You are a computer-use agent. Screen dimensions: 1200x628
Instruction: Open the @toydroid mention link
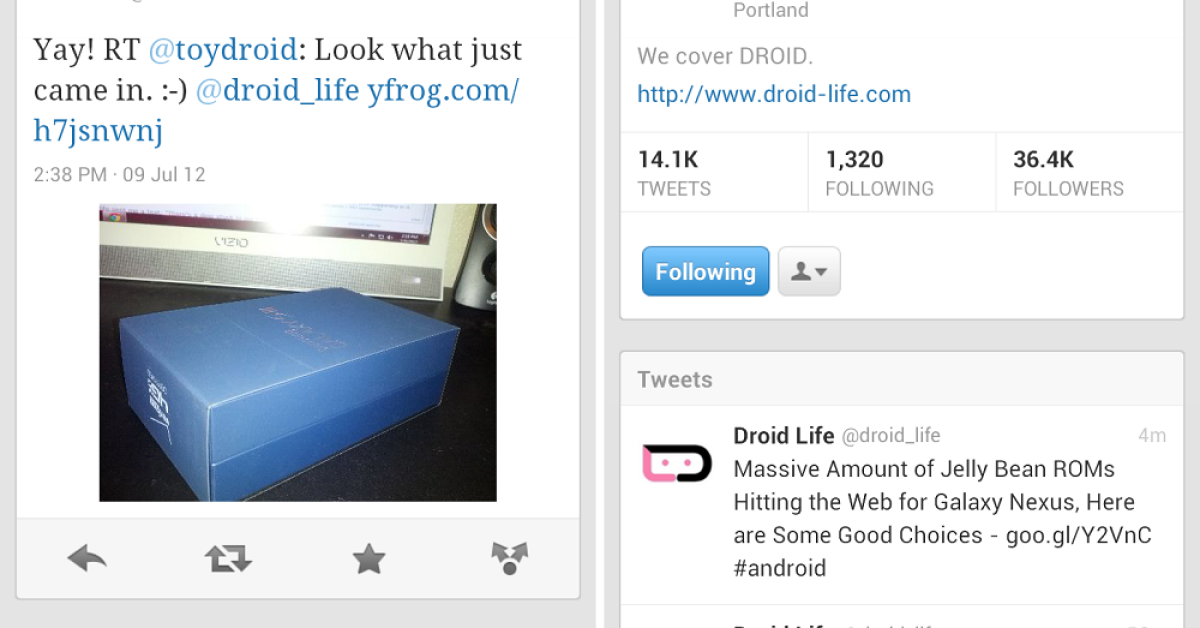(223, 49)
